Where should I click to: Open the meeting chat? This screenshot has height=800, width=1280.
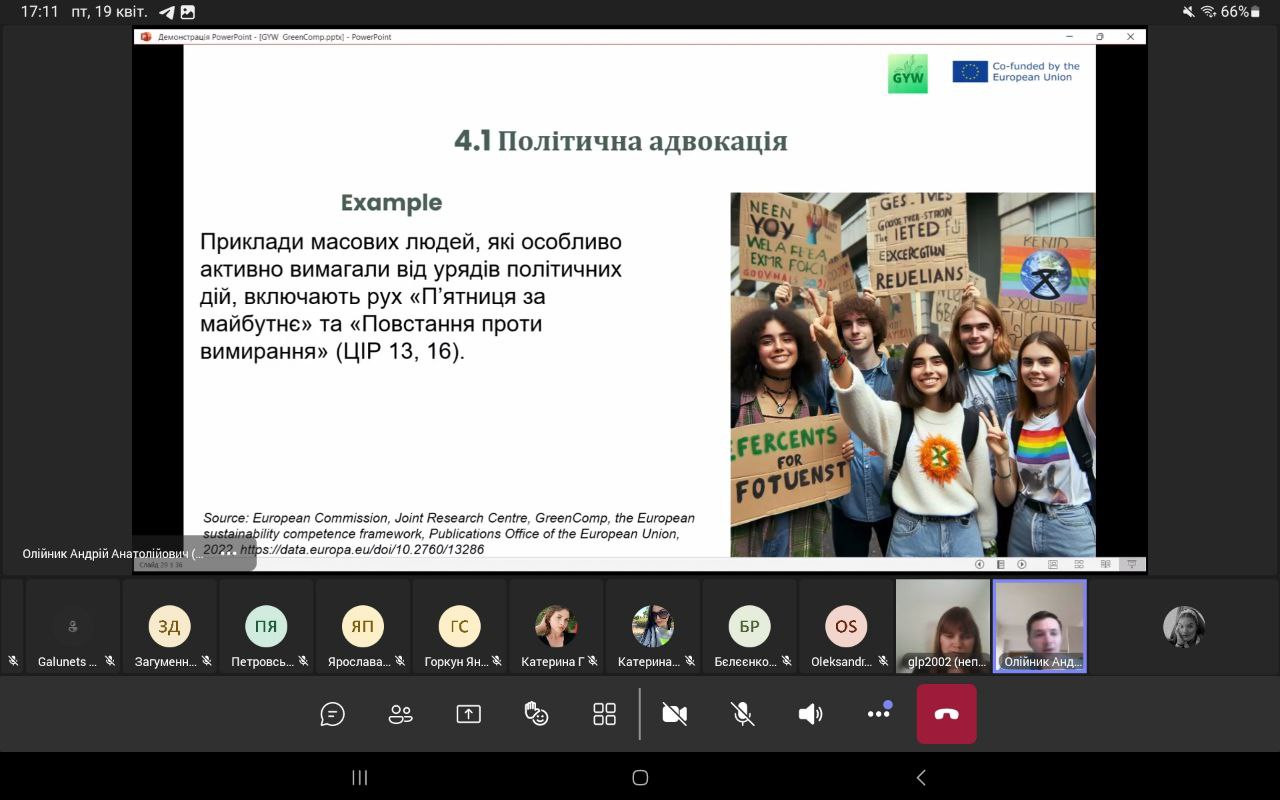(332, 714)
